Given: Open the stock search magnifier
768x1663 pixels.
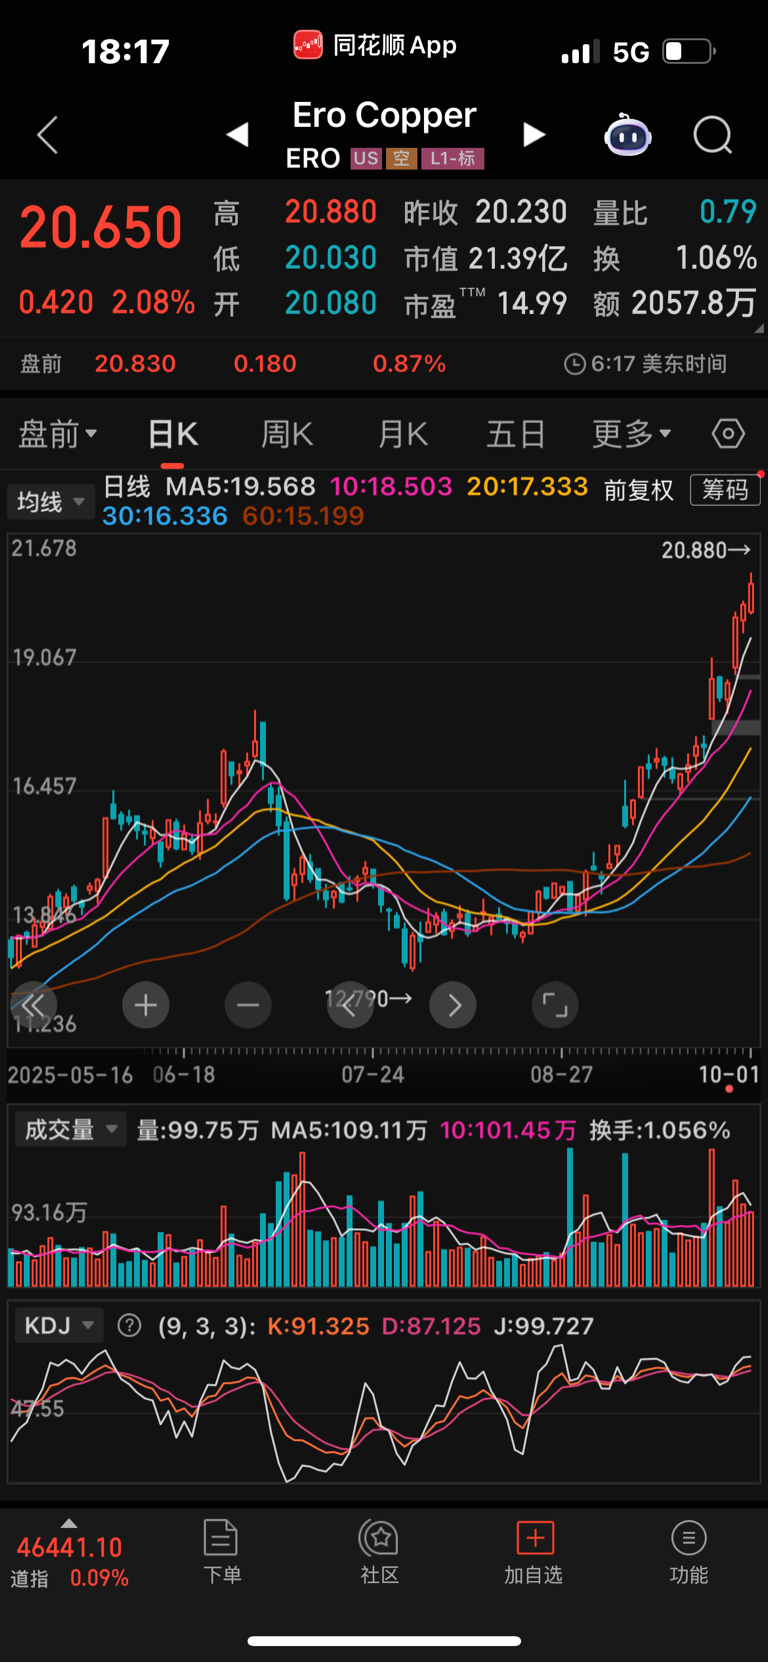Looking at the screenshot, I should click(x=713, y=135).
